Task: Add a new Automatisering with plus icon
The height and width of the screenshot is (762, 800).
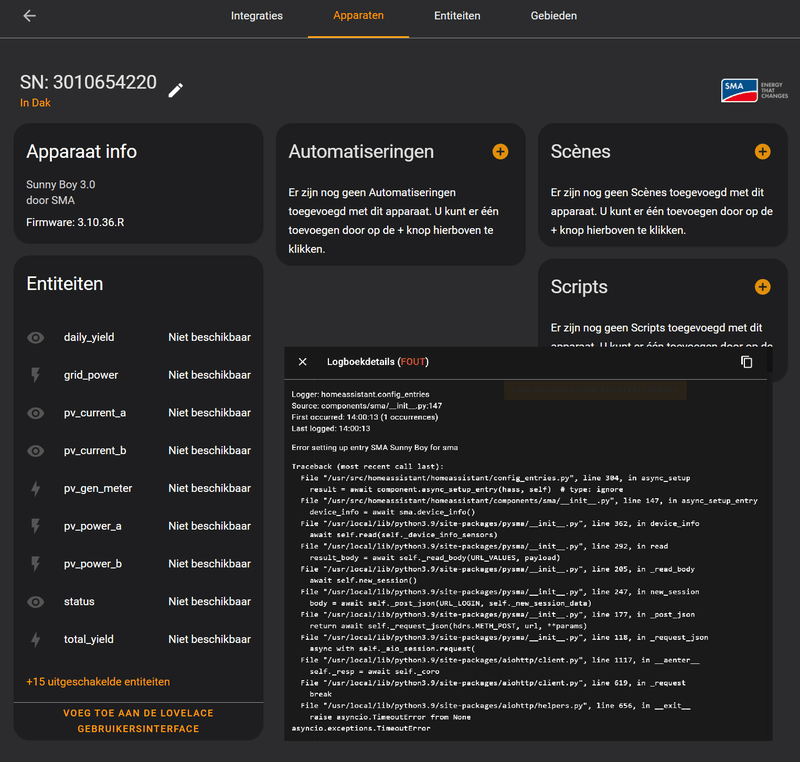Action: tap(500, 151)
